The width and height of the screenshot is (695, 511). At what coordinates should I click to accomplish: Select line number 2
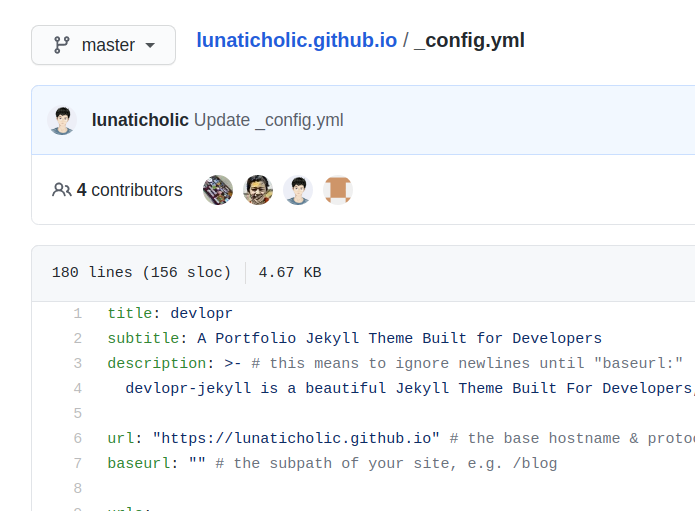pos(78,338)
